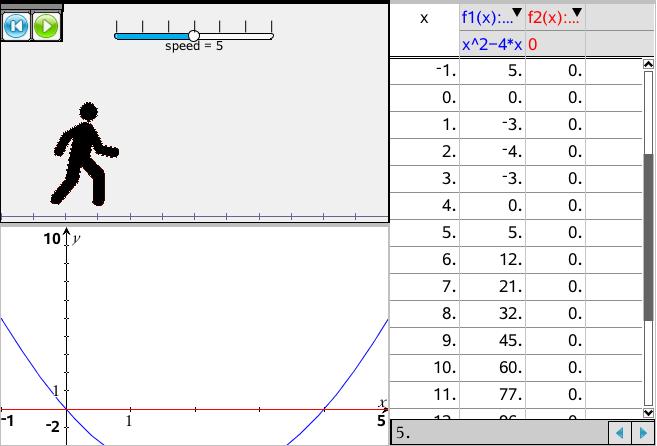Image resolution: width=657 pixels, height=446 pixels.
Task: Click the left arrow beside entry line
Action: 621,434
